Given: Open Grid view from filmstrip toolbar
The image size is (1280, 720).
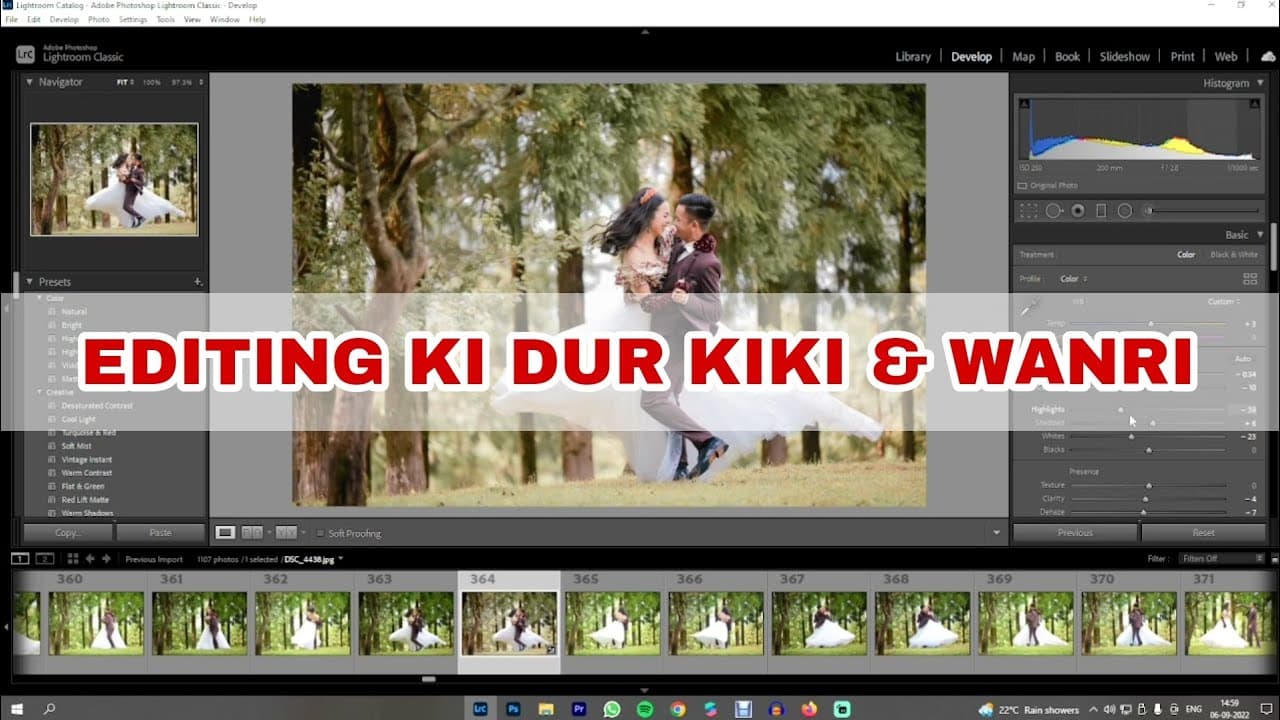Looking at the screenshot, I should (x=73, y=559).
